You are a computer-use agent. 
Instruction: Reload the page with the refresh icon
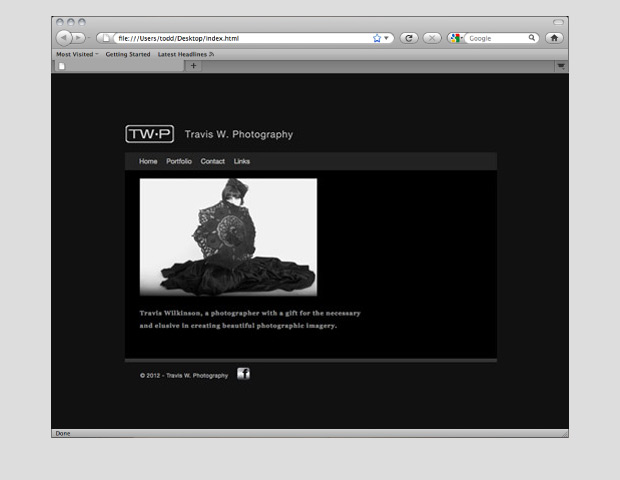click(409, 38)
